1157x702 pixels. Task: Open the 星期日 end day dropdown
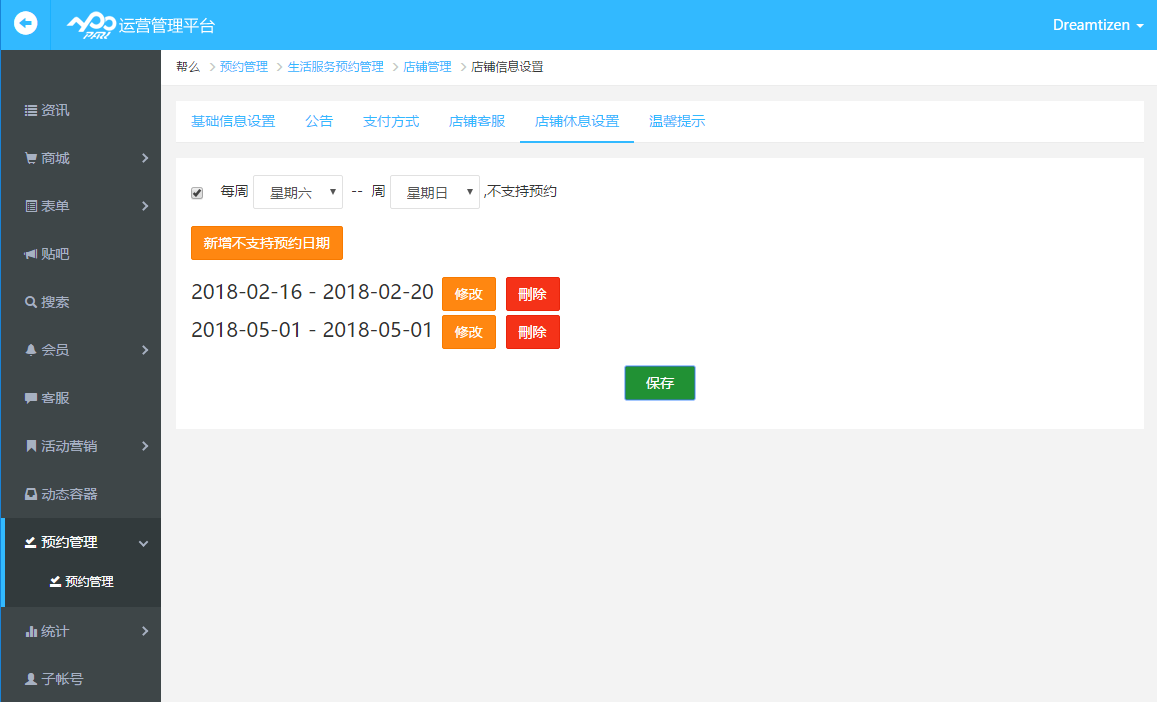tap(435, 192)
